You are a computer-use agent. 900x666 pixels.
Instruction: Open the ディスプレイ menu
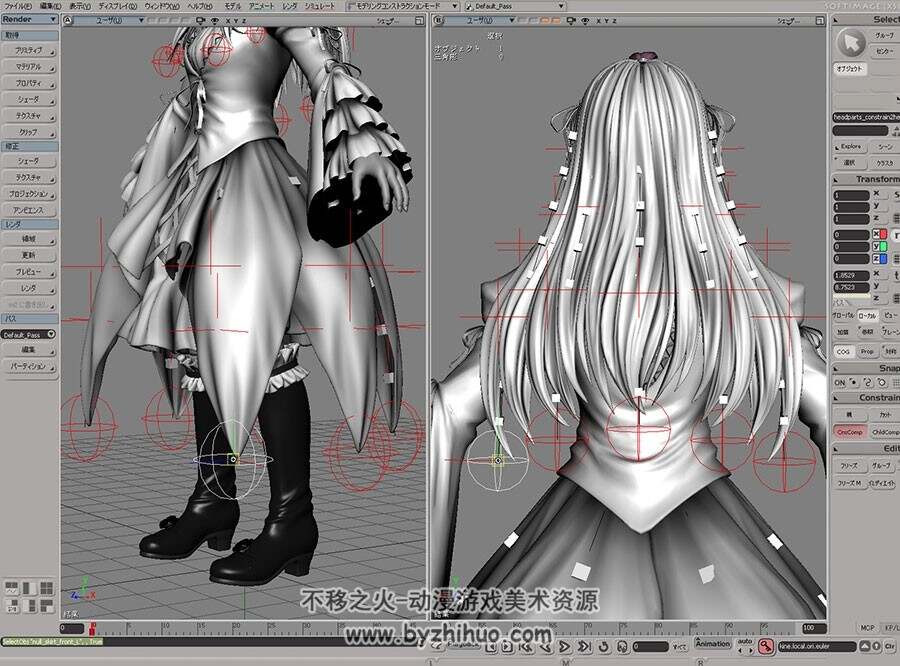(x=117, y=6)
